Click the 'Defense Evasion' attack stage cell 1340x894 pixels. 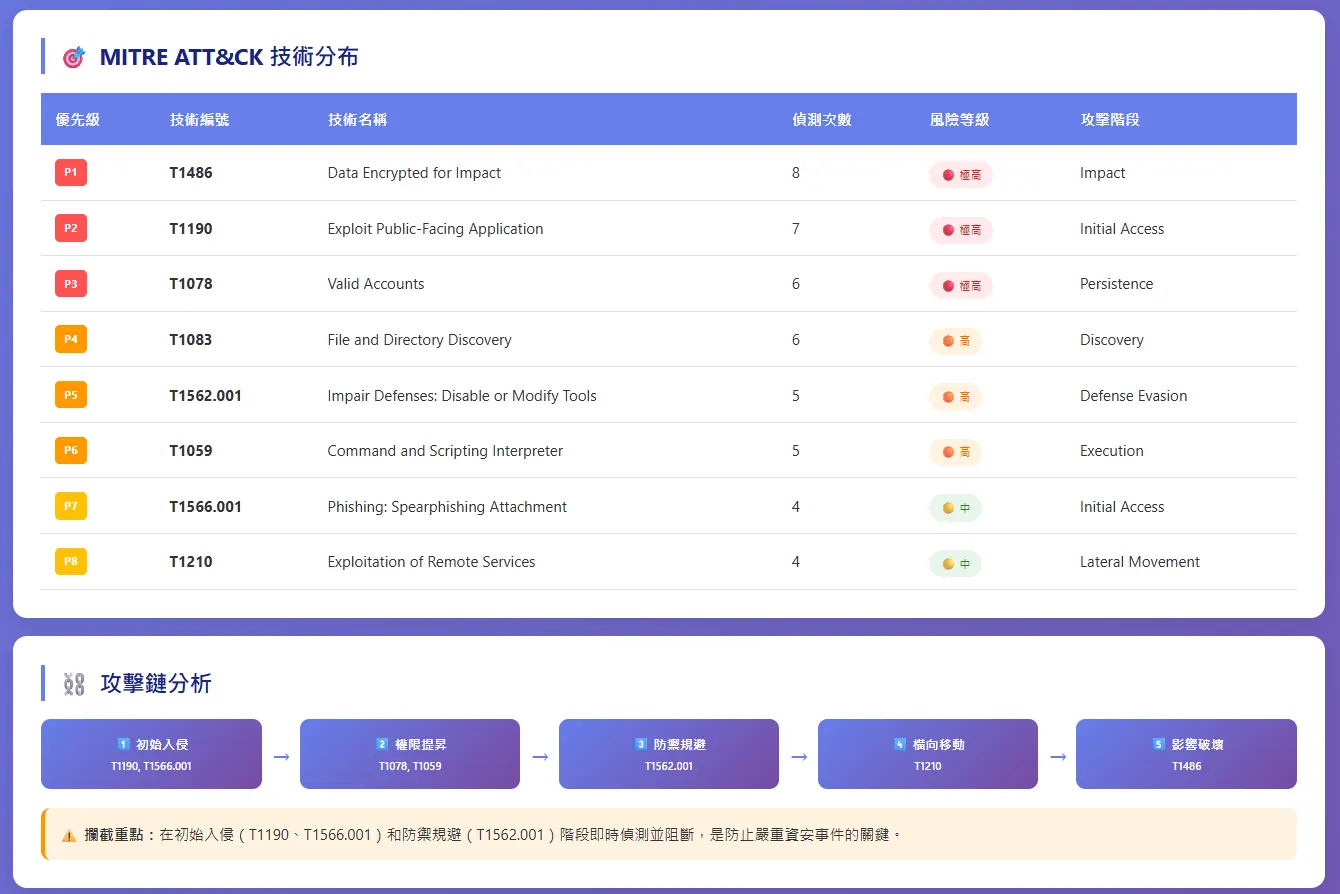(1133, 396)
